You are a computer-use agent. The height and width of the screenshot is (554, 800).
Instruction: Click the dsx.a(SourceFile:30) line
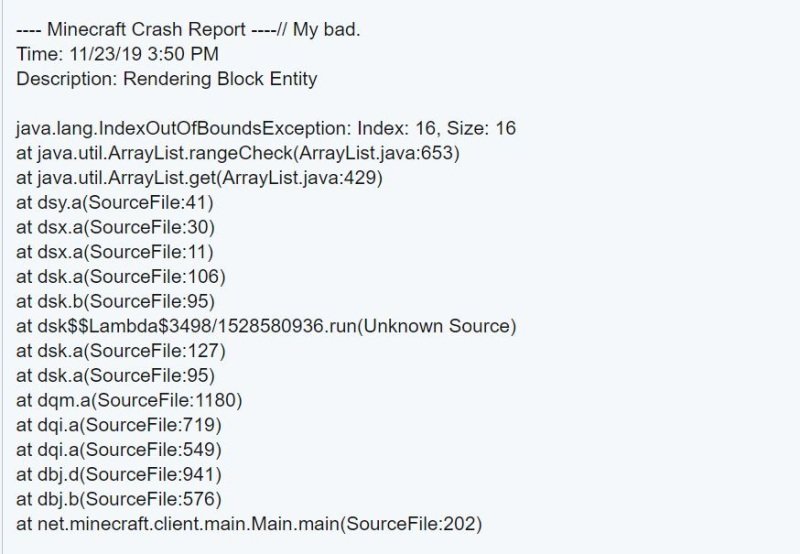point(115,228)
